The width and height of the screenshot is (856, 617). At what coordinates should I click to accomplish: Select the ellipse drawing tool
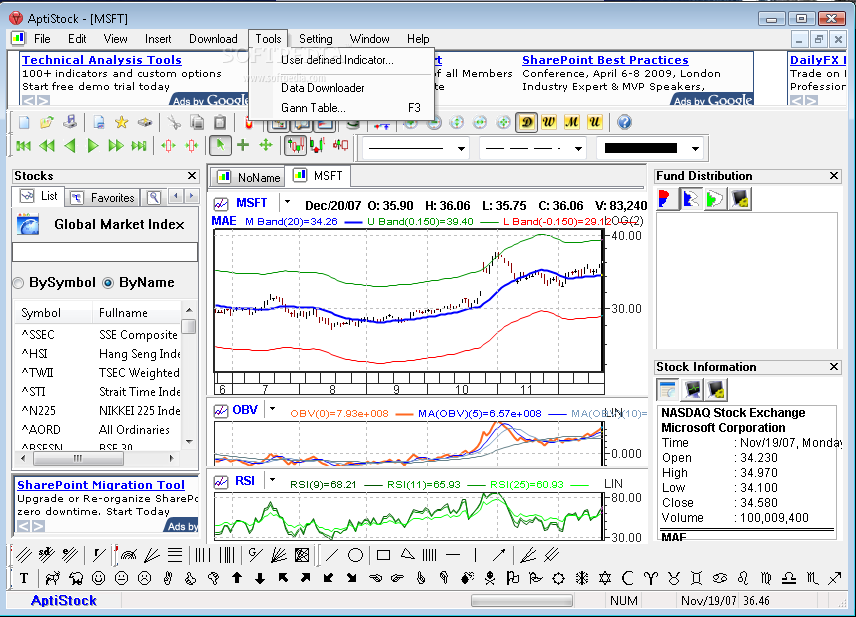355,555
